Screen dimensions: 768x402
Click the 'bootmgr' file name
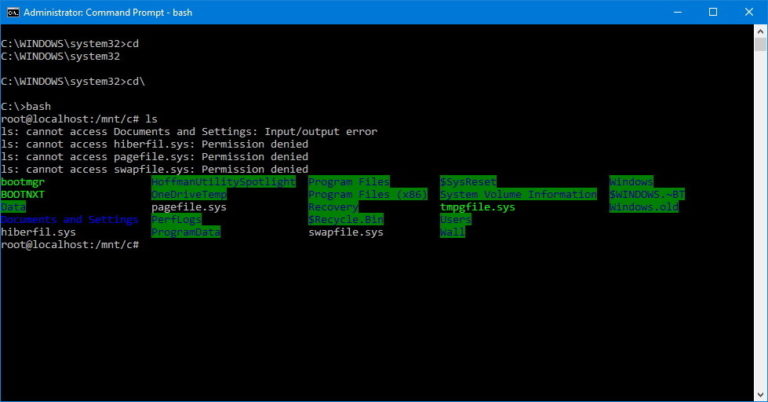pyautogui.click(x=22, y=182)
